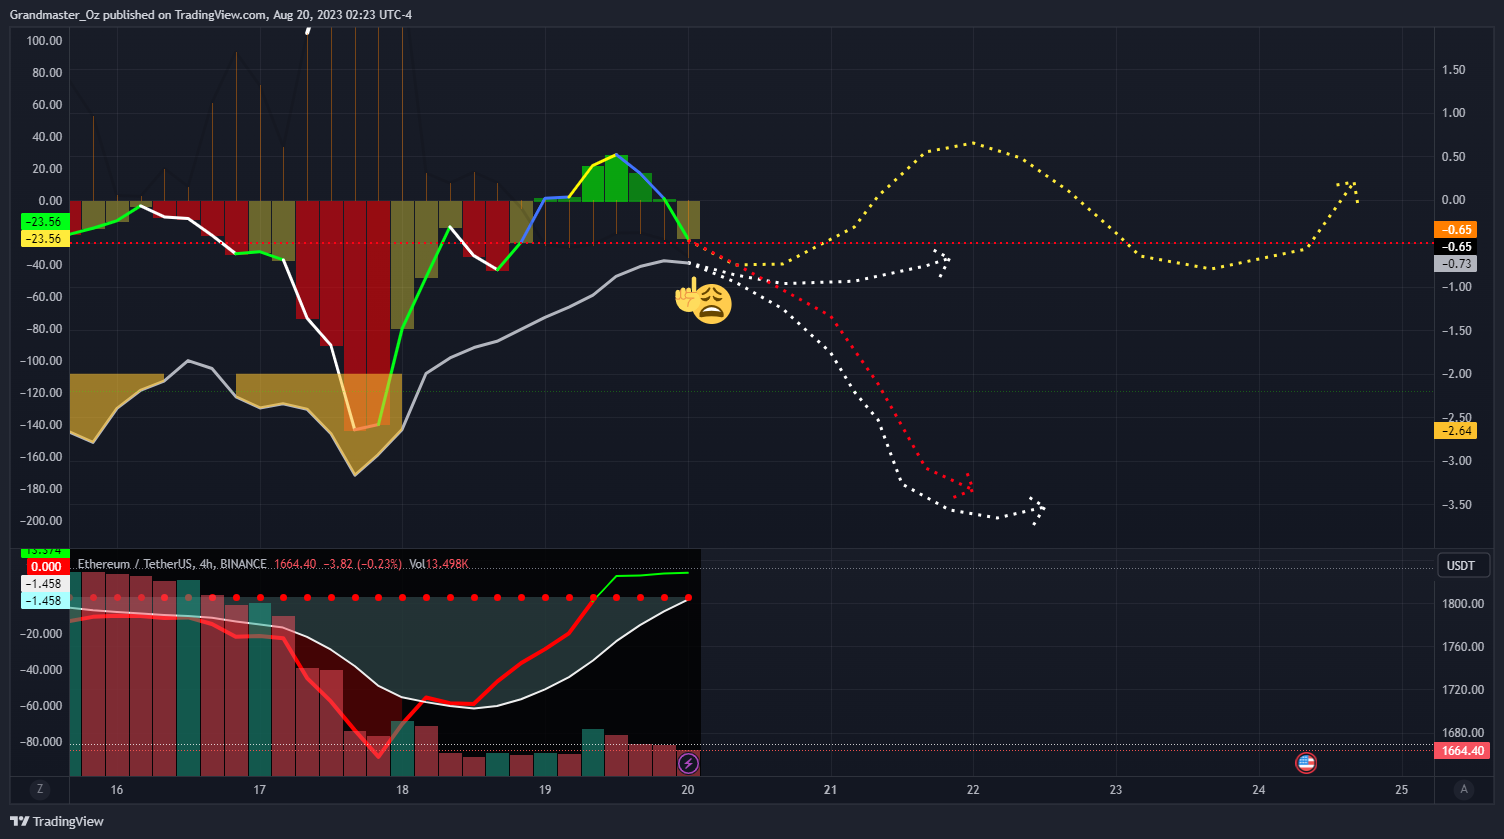This screenshot has width=1504, height=839.
Task: Select the pointing hand emoji drawing
Action: click(x=685, y=298)
